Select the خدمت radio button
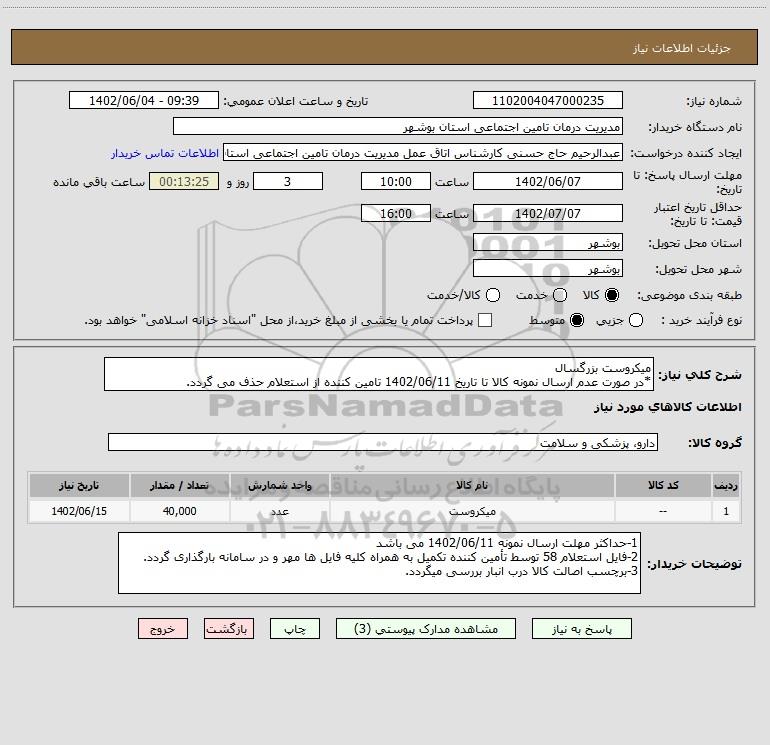The width and height of the screenshot is (770, 745). tap(560, 295)
